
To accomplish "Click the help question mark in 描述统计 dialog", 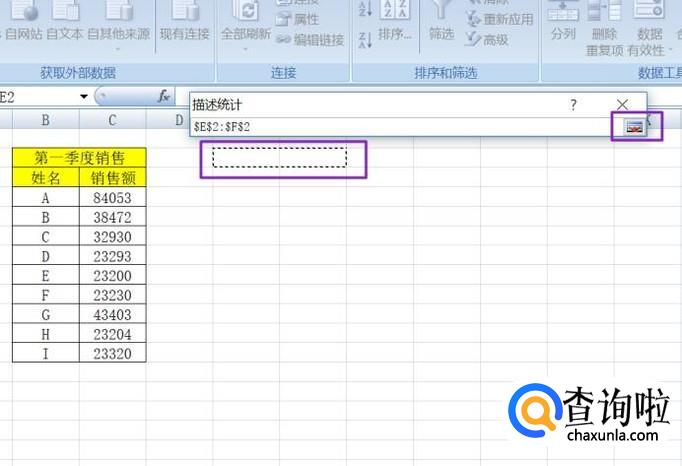I will [573, 104].
